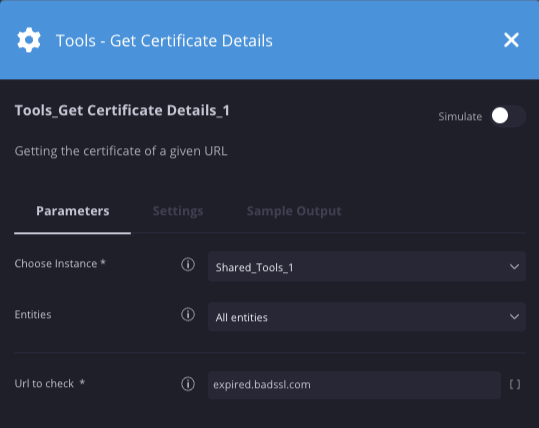Close the Get Certificate Details dialog
The image size is (539, 428).
click(x=511, y=40)
